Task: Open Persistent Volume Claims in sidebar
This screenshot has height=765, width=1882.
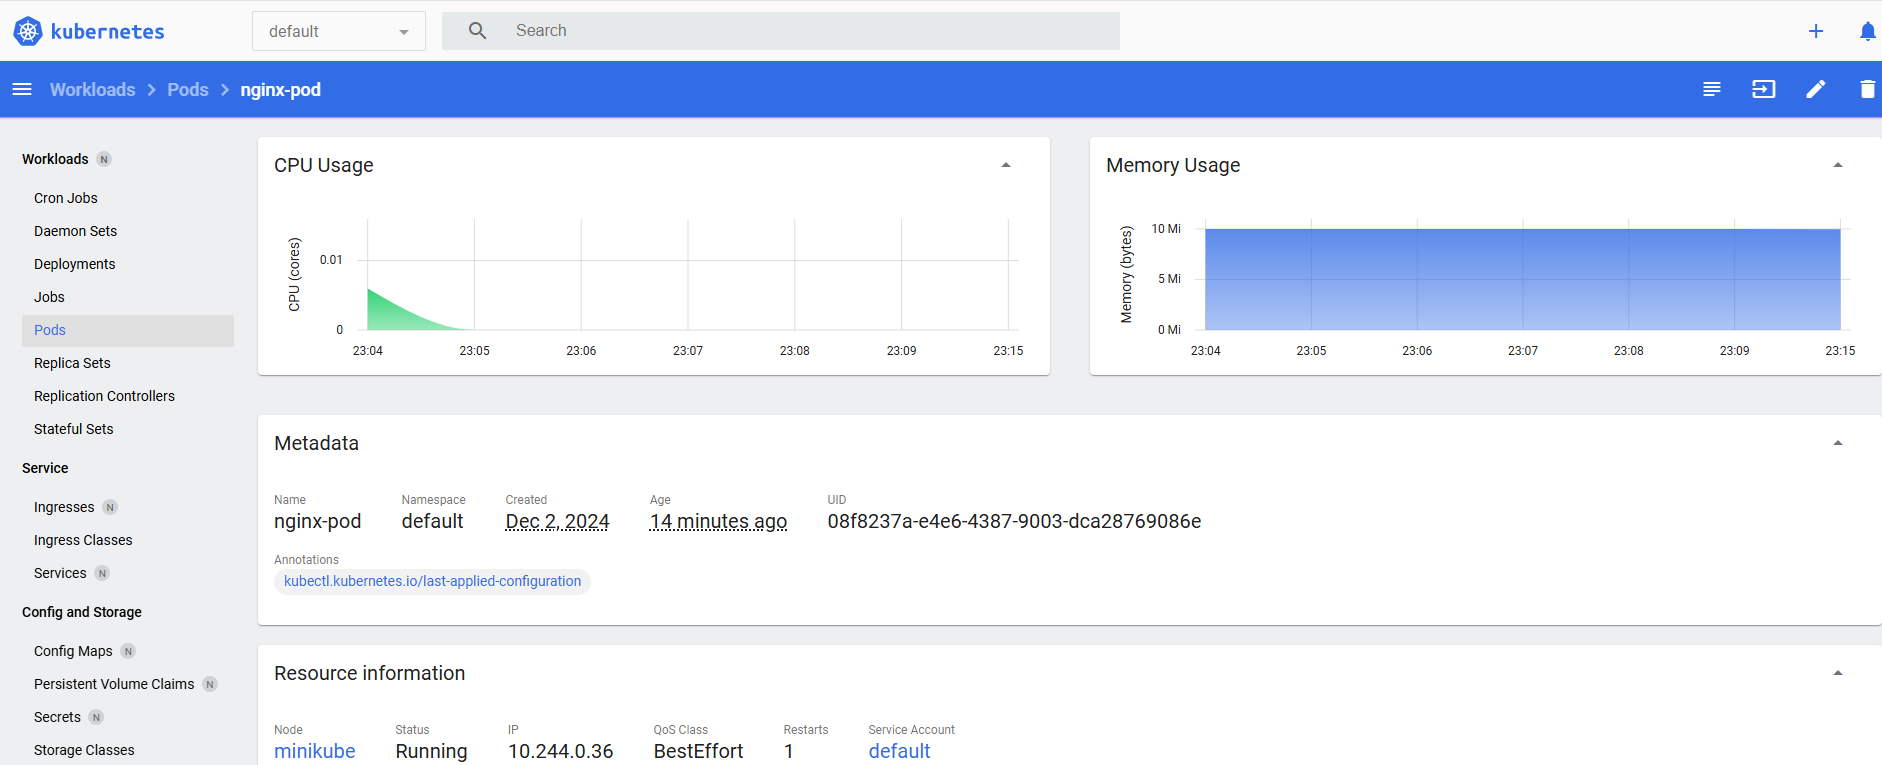Action: [114, 684]
